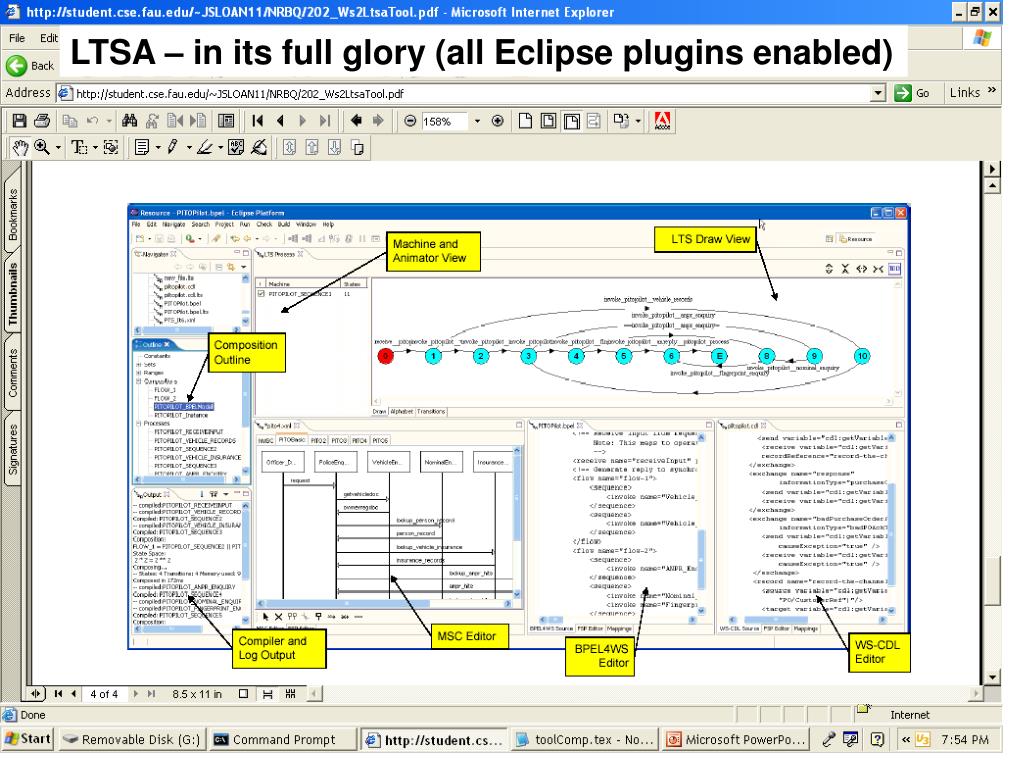
Task: Expand the Text Select tool dropdown
Action: tap(95, 148)
